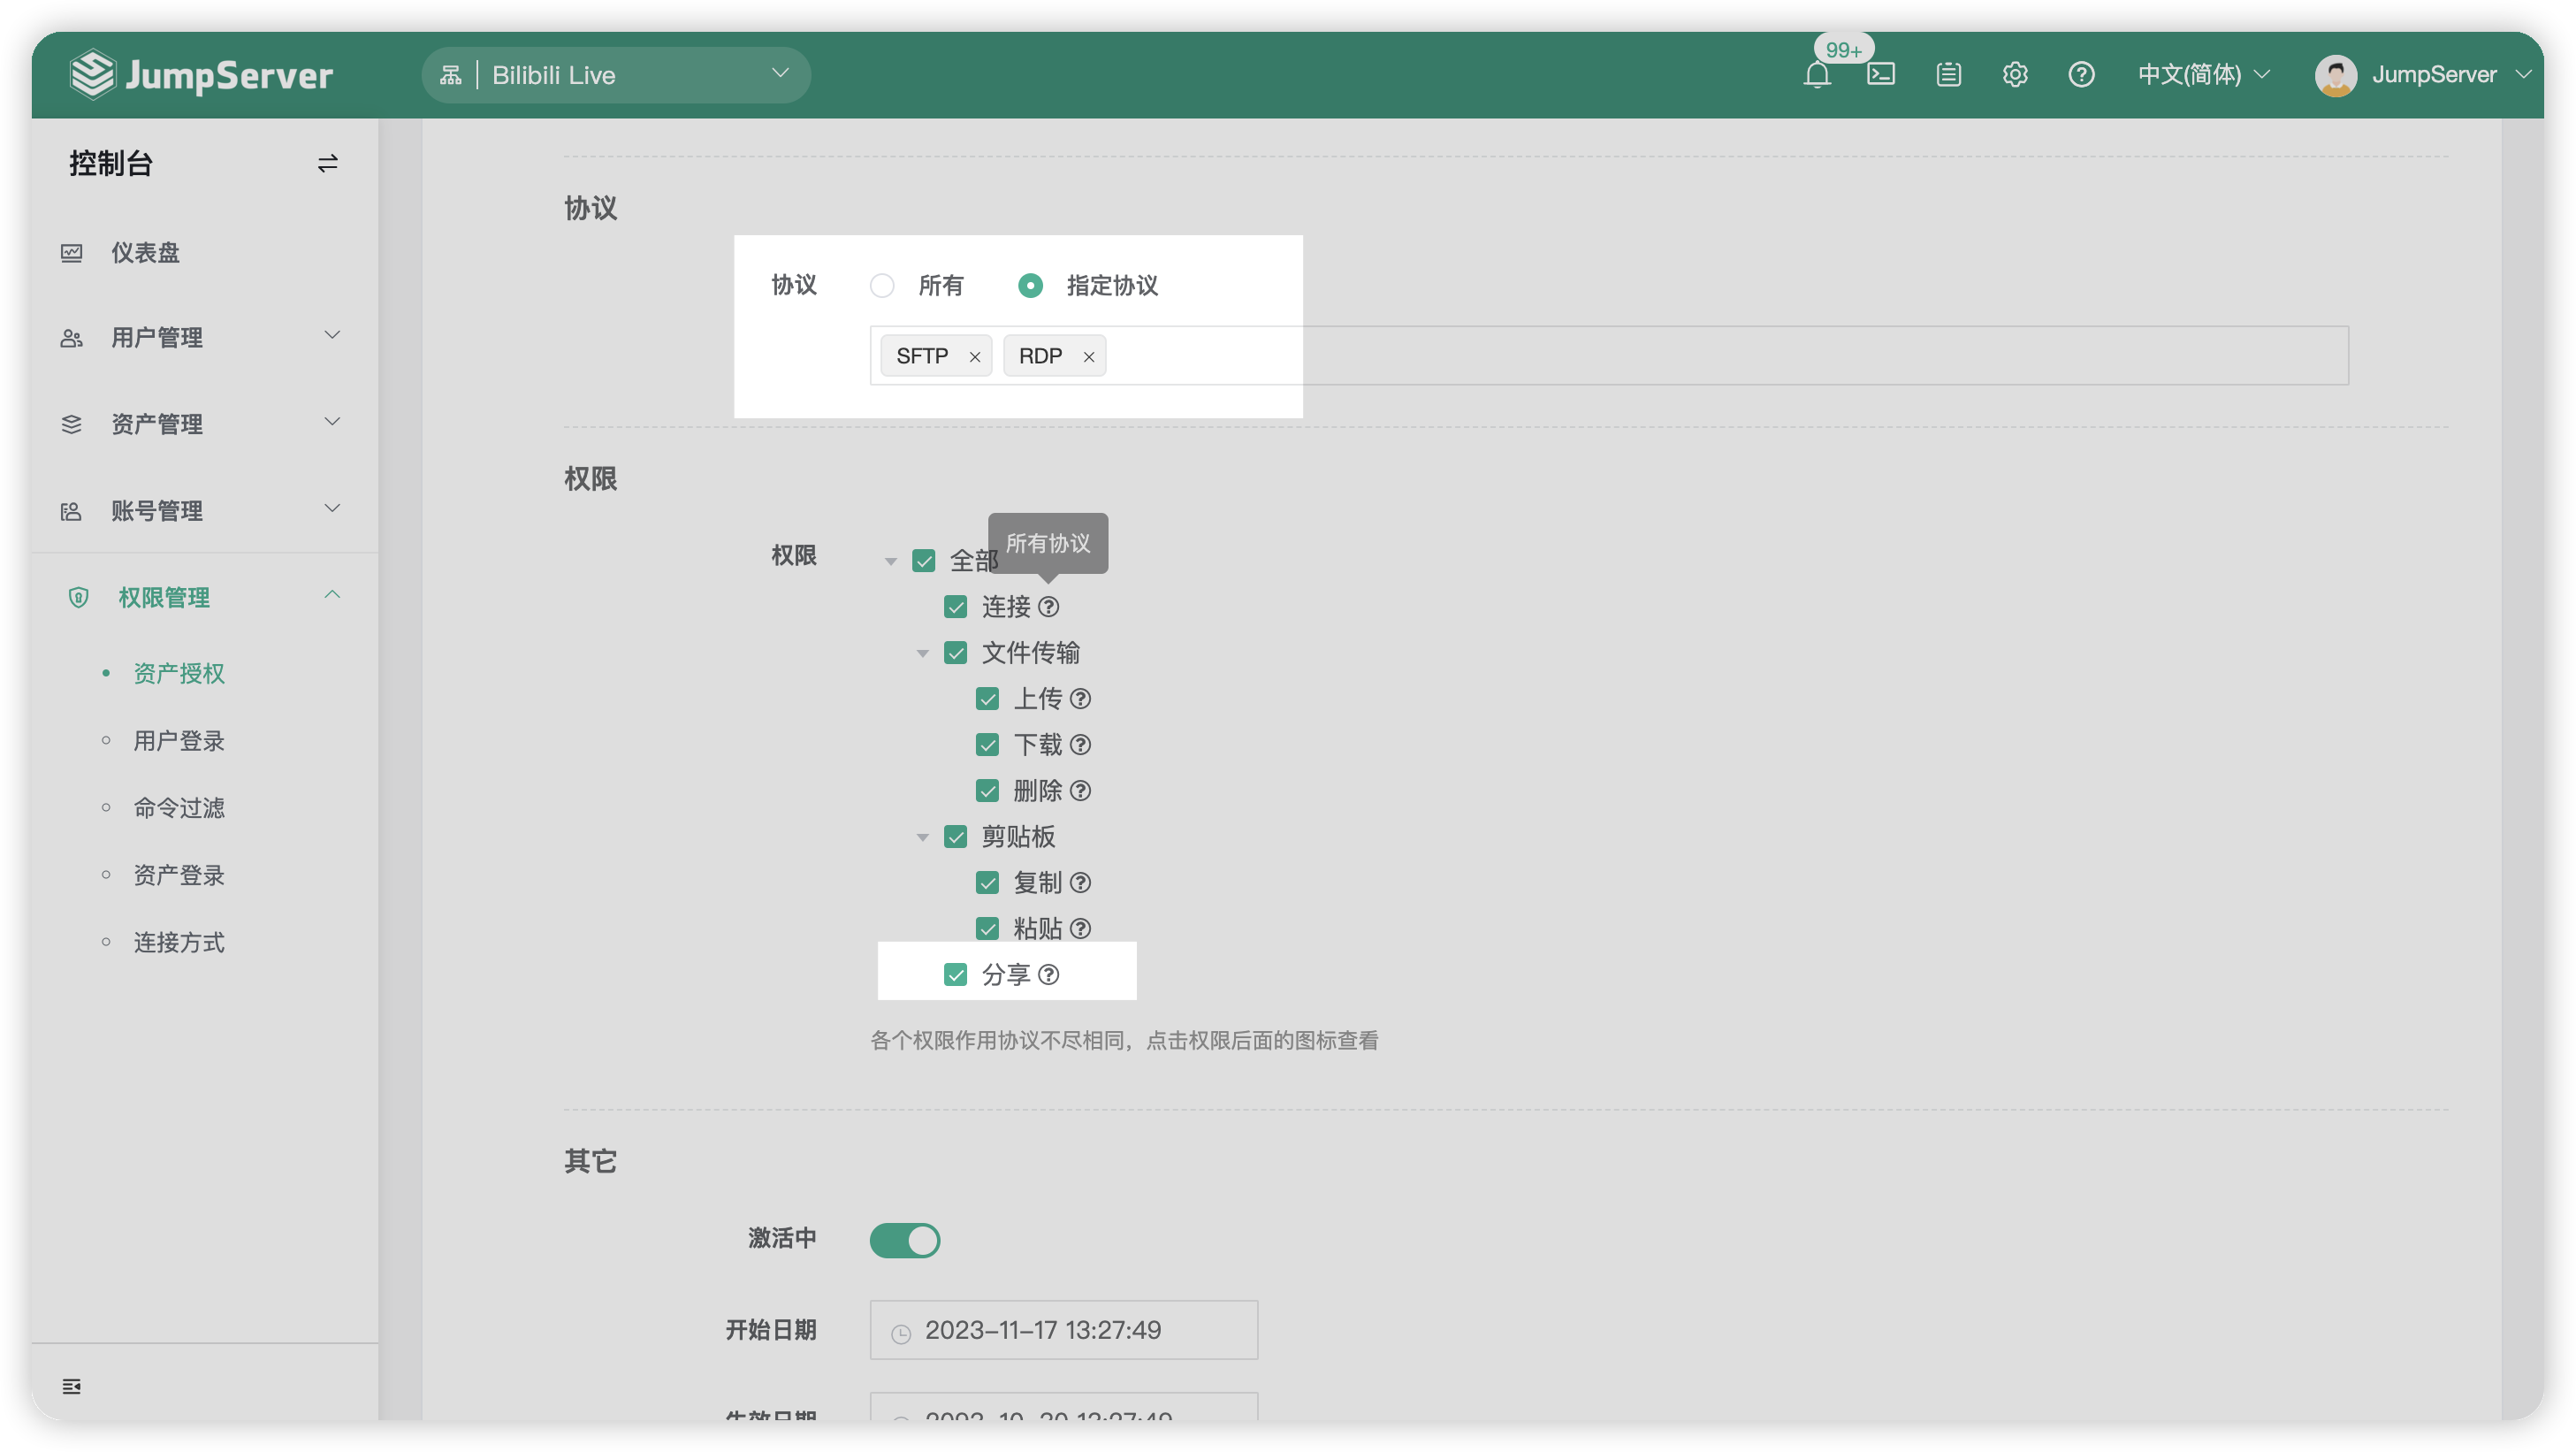Click help icon next to 分享 permission

(1048, 975)
